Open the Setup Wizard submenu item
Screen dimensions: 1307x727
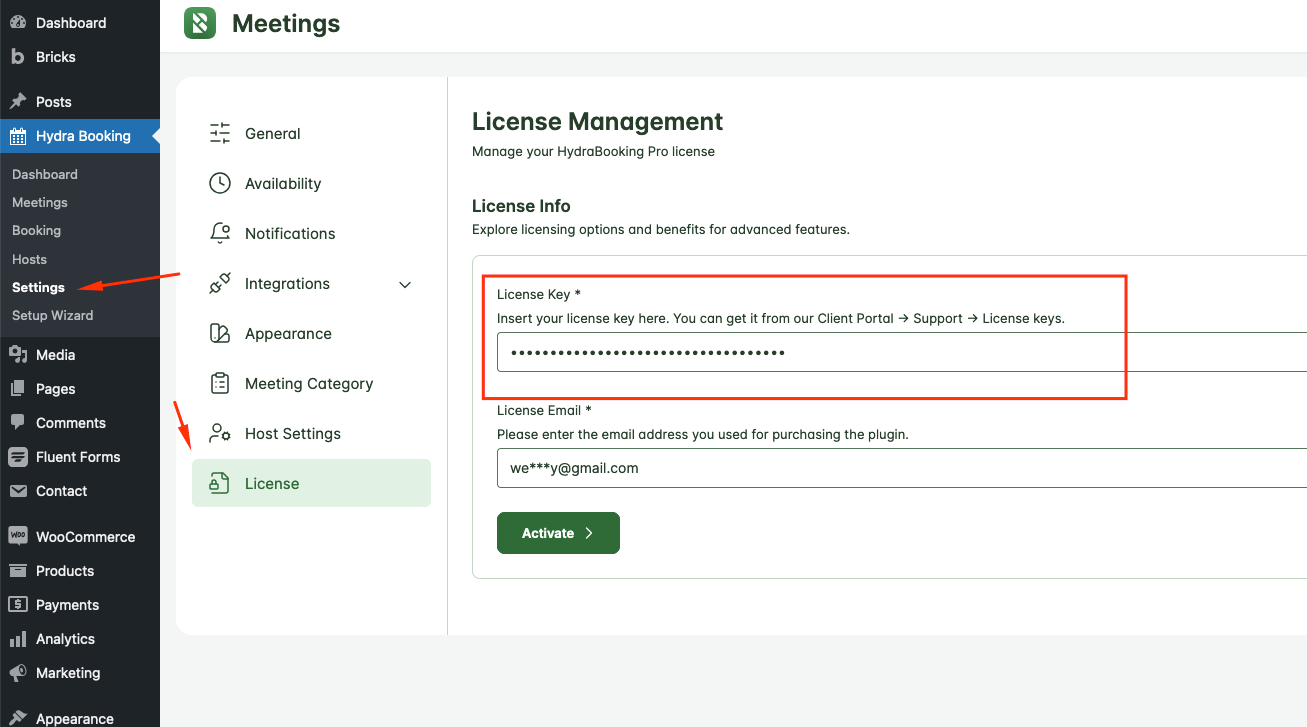click(53, 315)
